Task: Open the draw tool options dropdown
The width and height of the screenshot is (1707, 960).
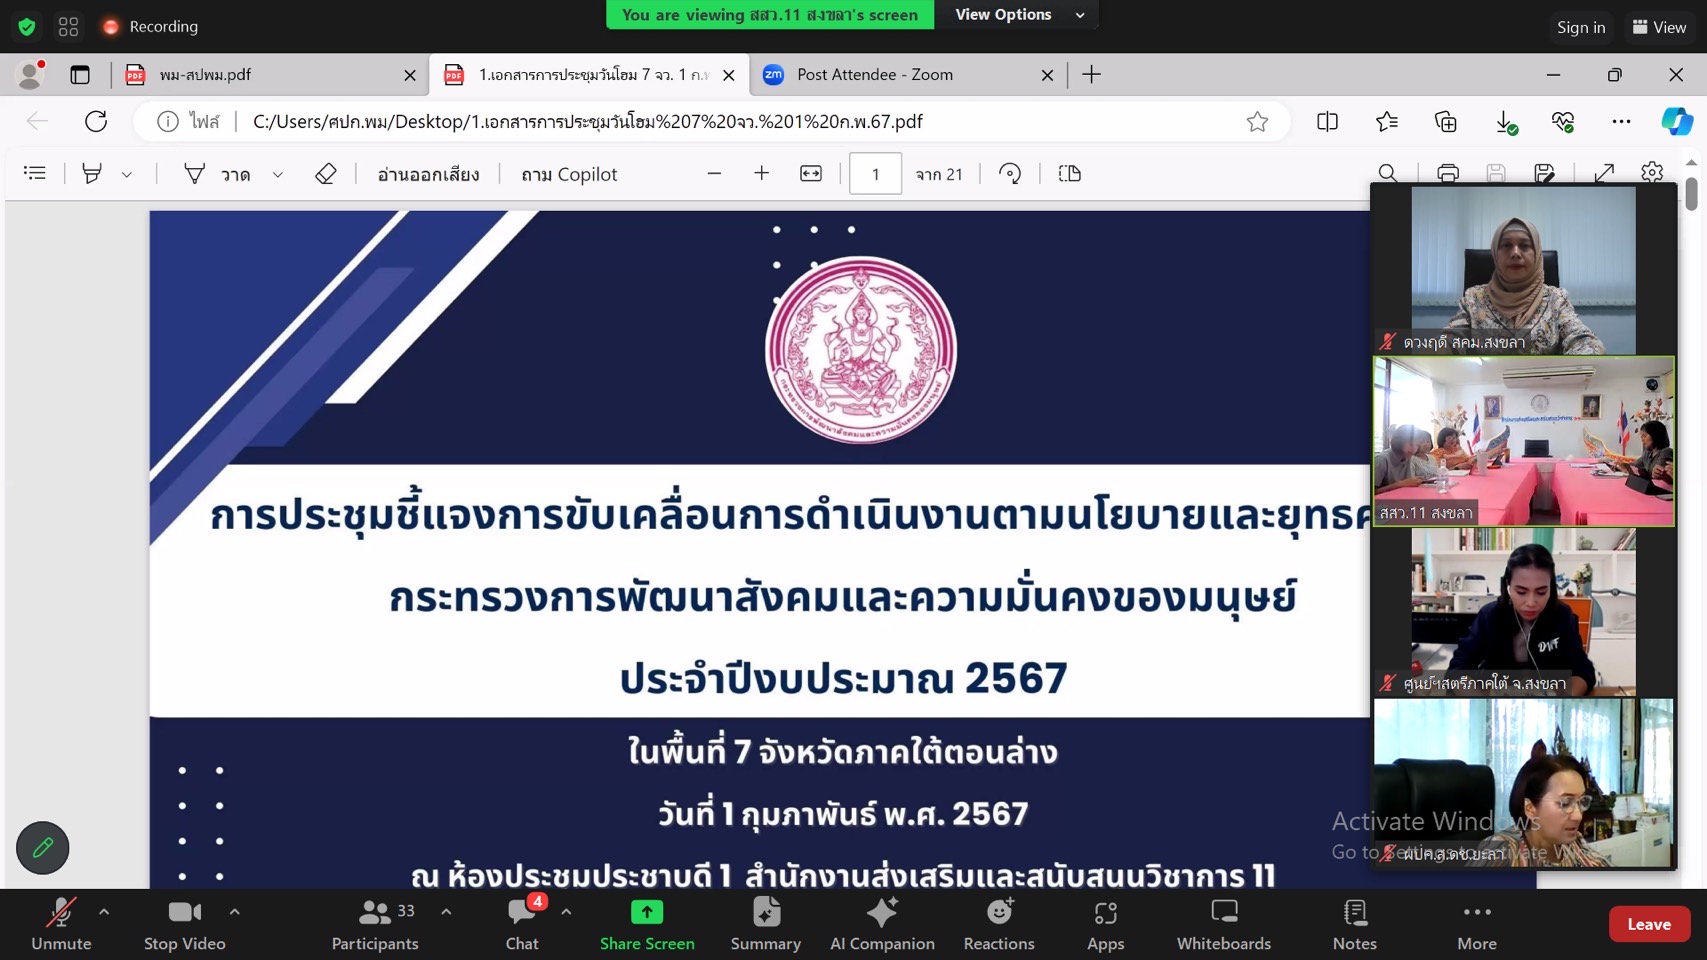Action: 278,174
